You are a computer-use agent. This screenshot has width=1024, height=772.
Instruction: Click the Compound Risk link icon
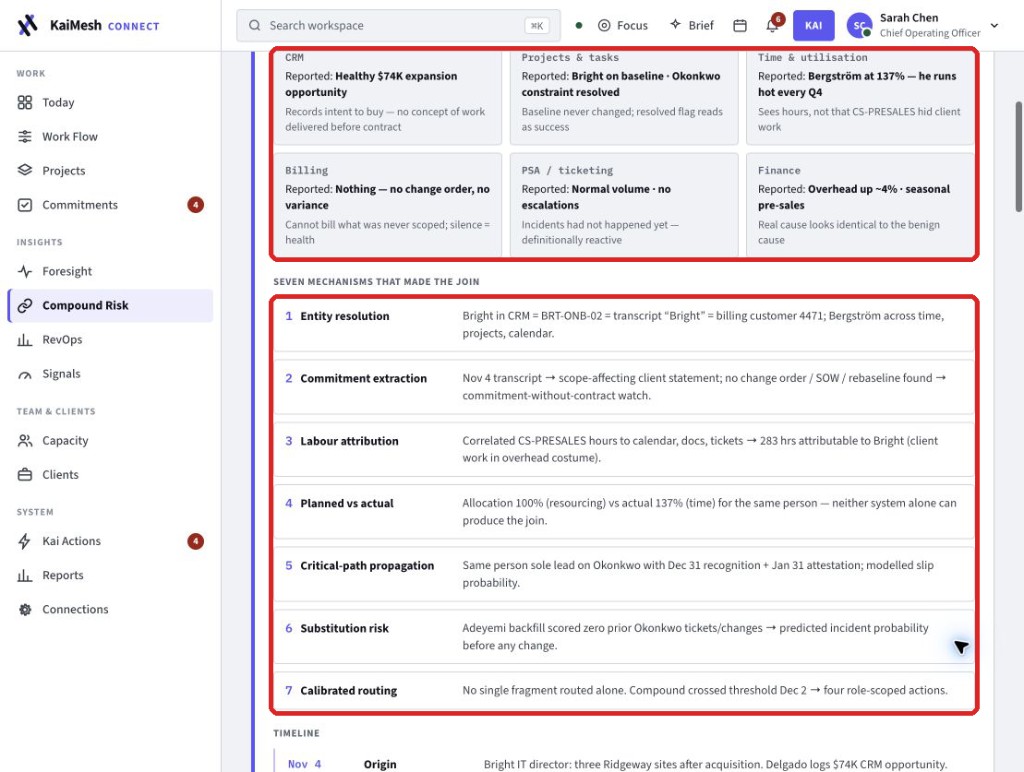[x=25, y=306]
